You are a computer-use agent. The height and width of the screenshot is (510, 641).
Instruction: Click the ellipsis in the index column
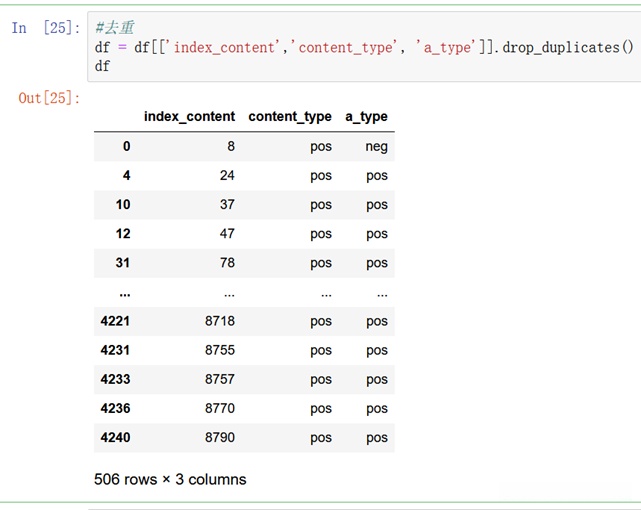[125, 295]
